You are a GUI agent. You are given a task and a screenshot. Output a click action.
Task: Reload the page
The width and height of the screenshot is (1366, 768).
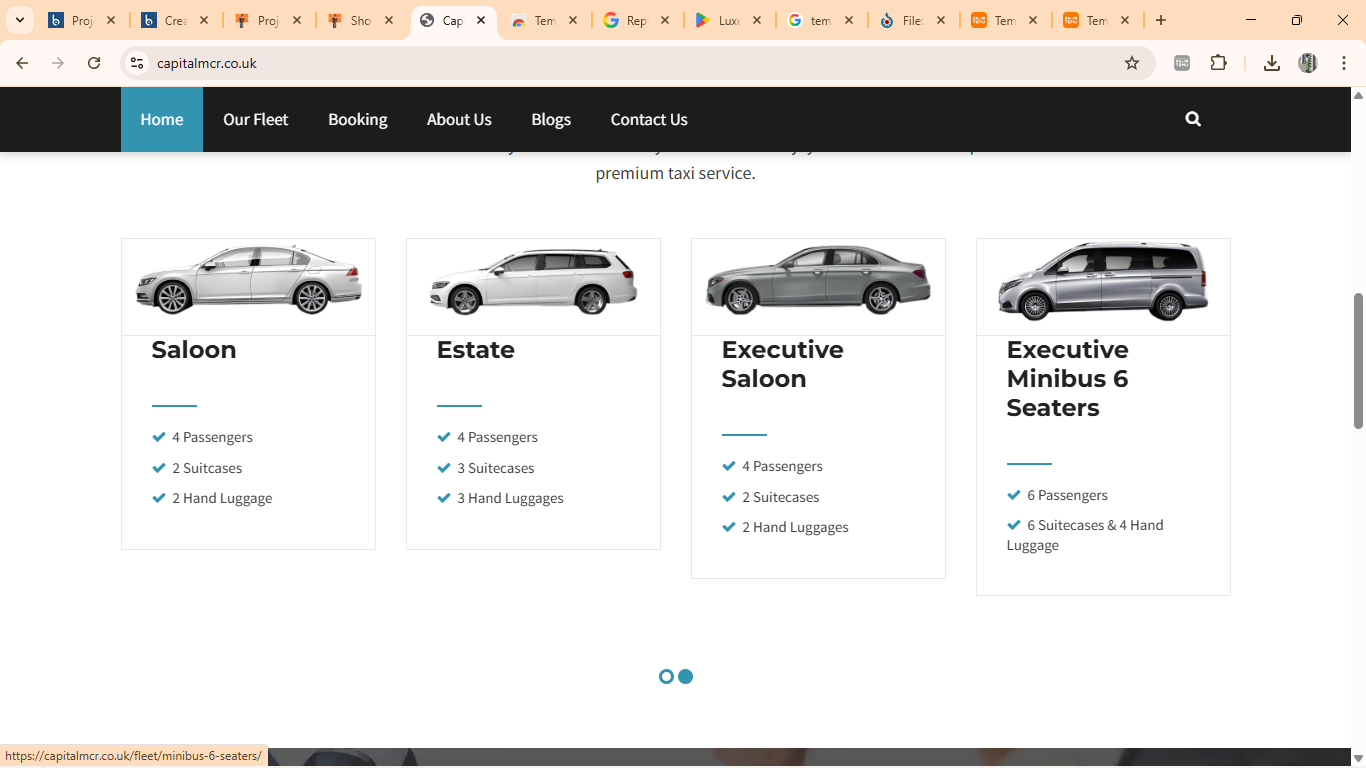pos(94,63)
